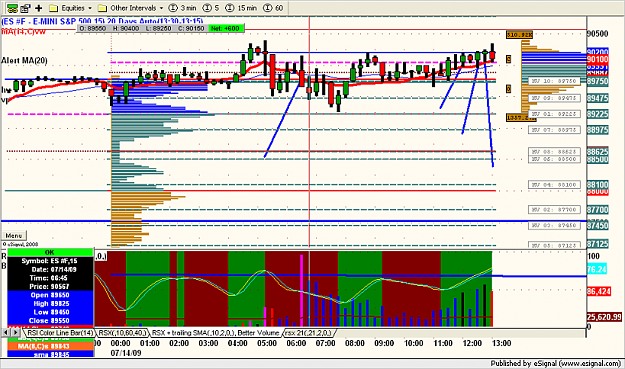Expand the Other Intervals dropdown arrow
The width and height of the screenshot is (625, 369).
tap(161, 8)
